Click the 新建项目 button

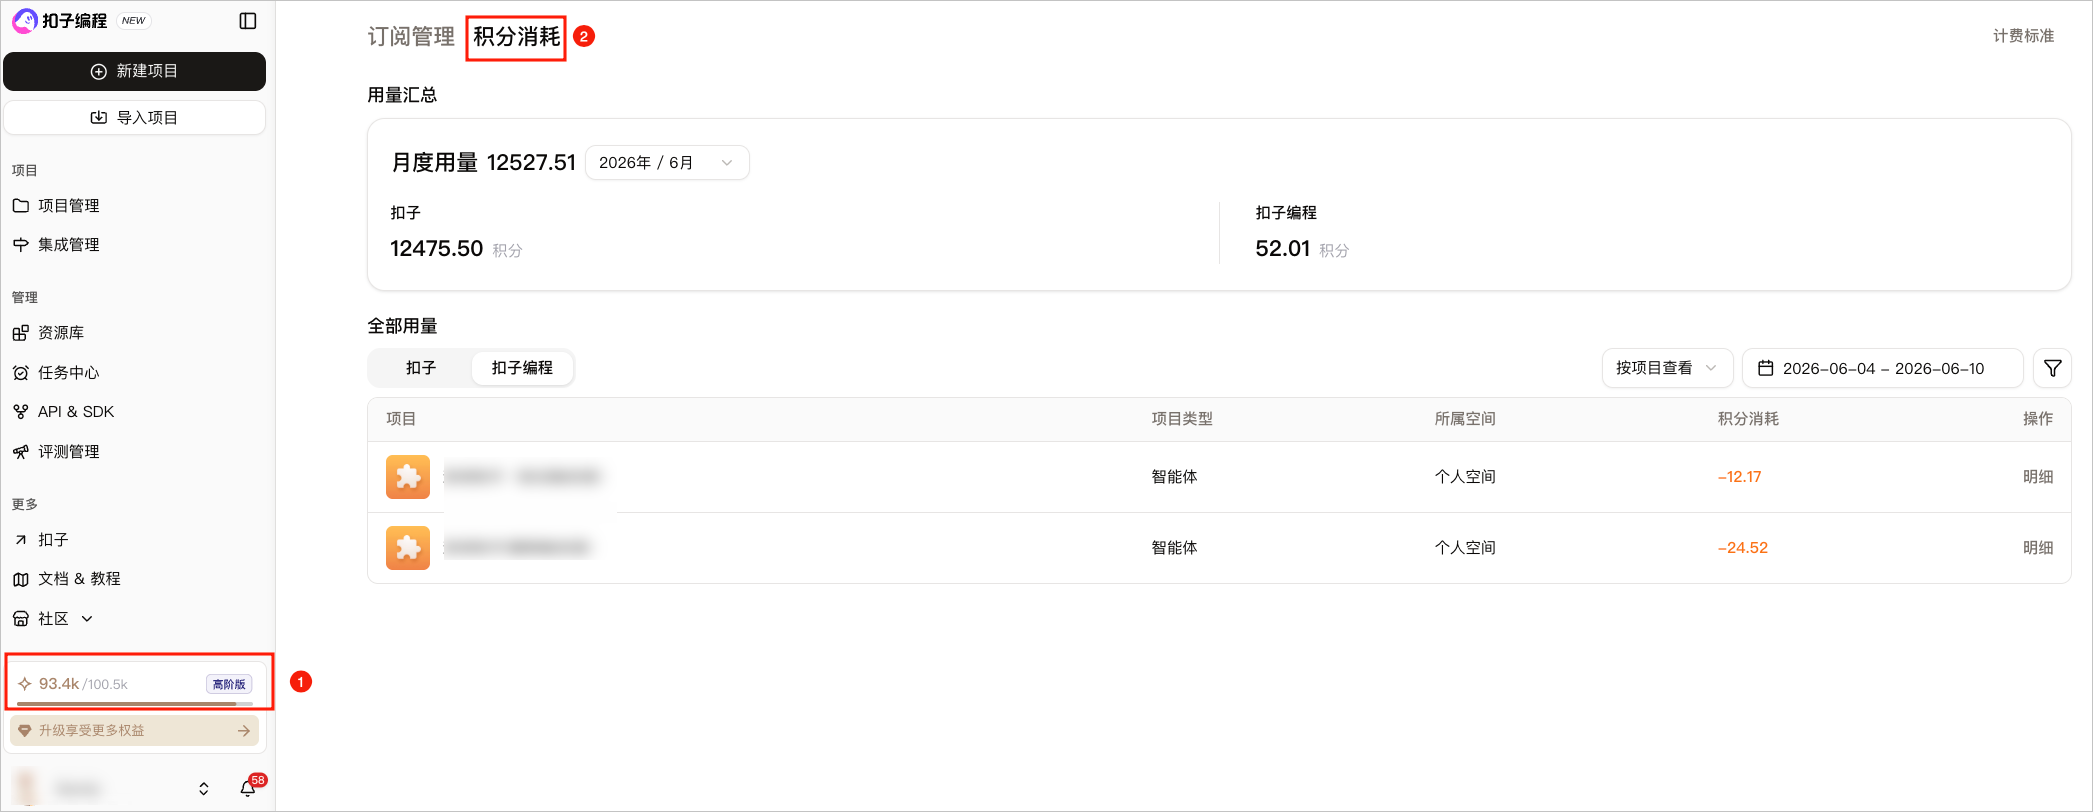point(135,71)
